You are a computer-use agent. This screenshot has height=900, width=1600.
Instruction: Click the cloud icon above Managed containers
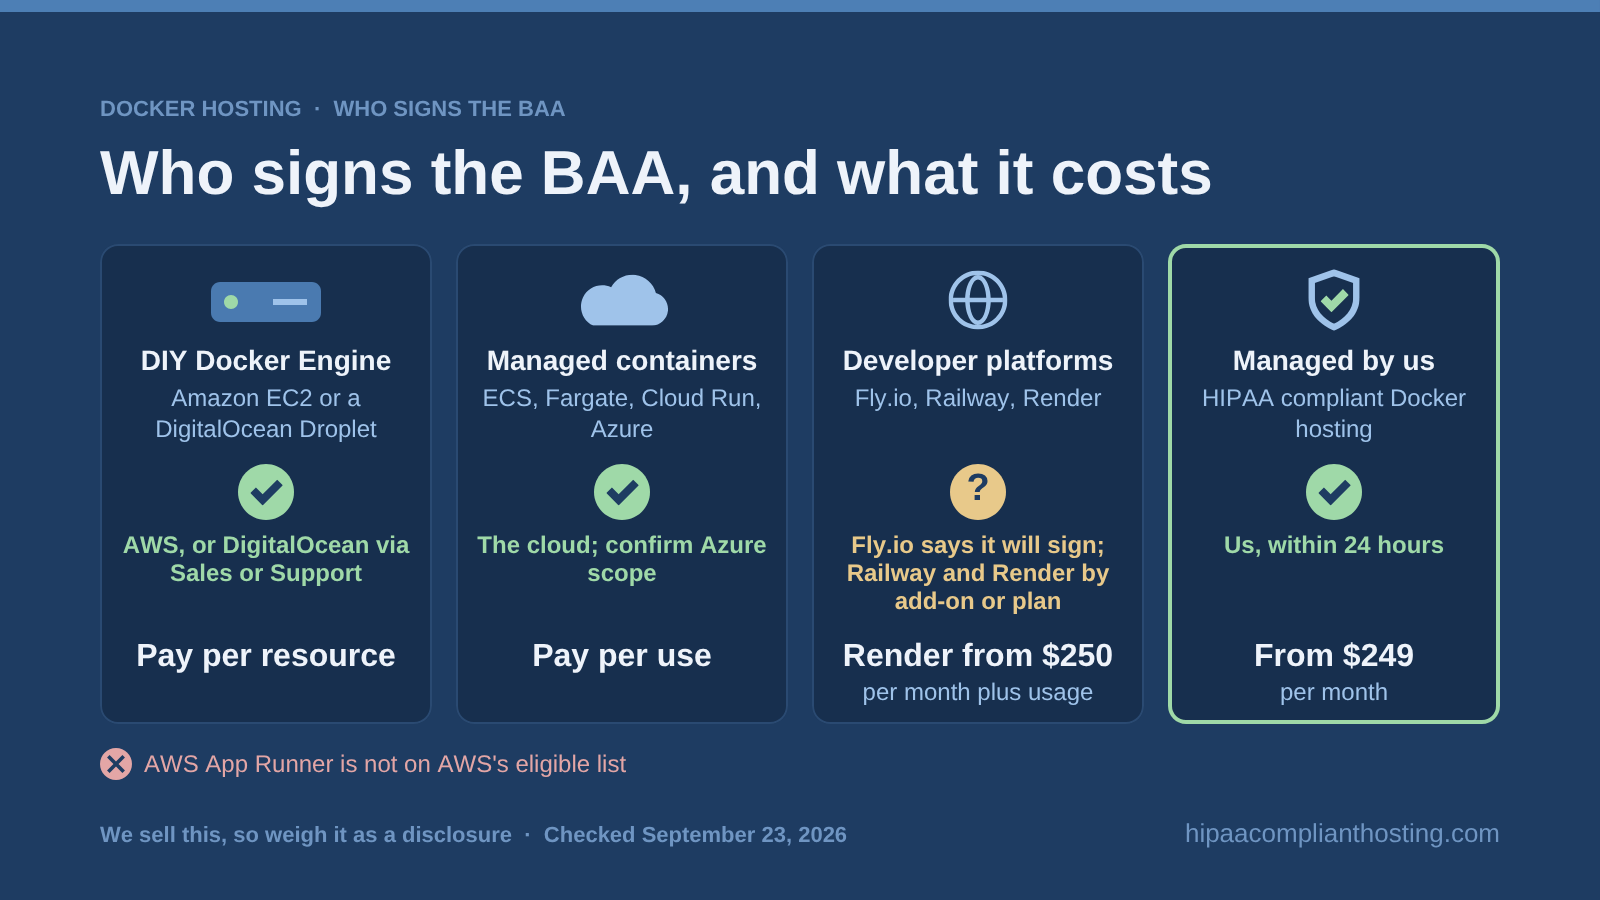[624, 300]
